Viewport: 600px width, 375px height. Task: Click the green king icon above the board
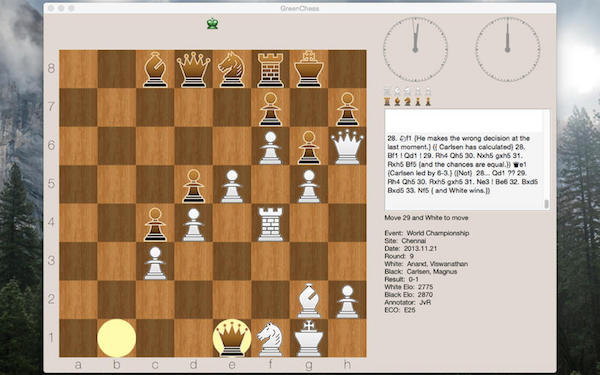coord(212,24)
